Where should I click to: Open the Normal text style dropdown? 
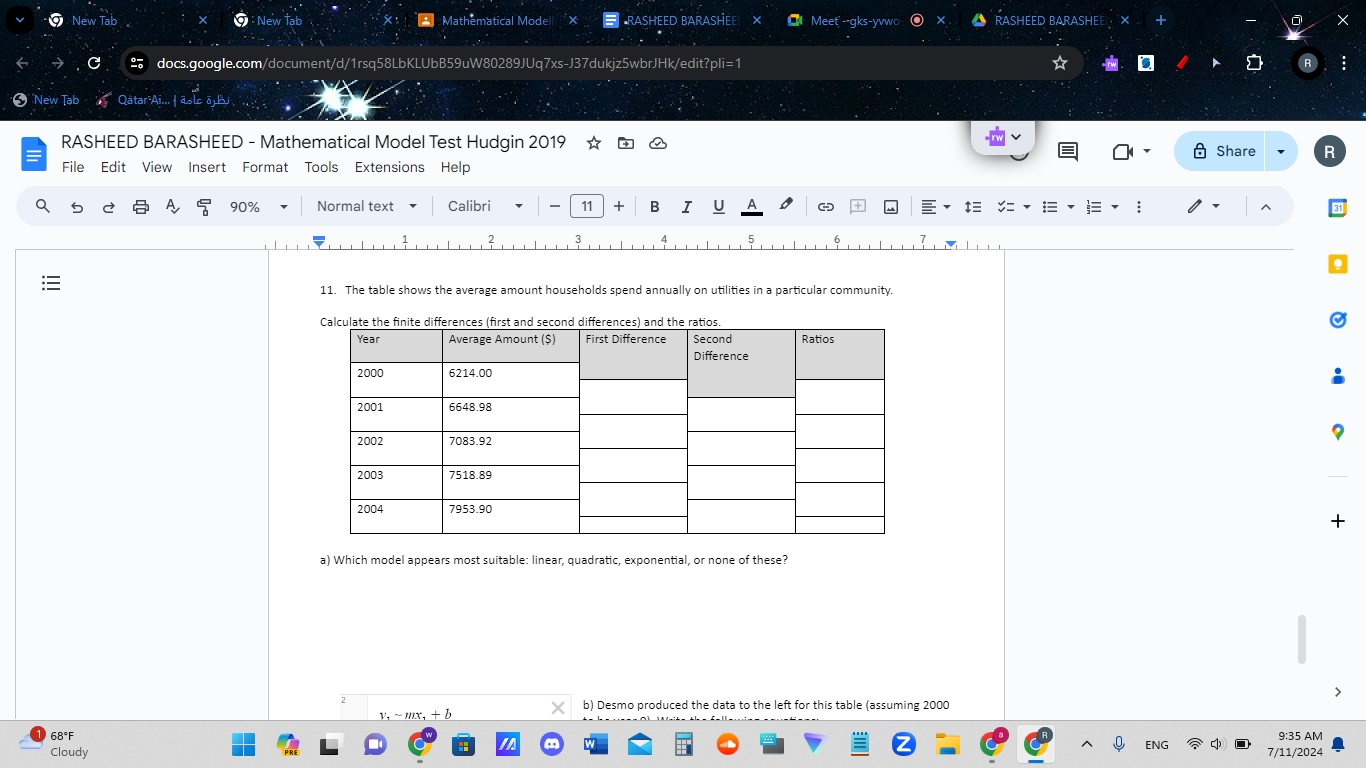[368, 206]
